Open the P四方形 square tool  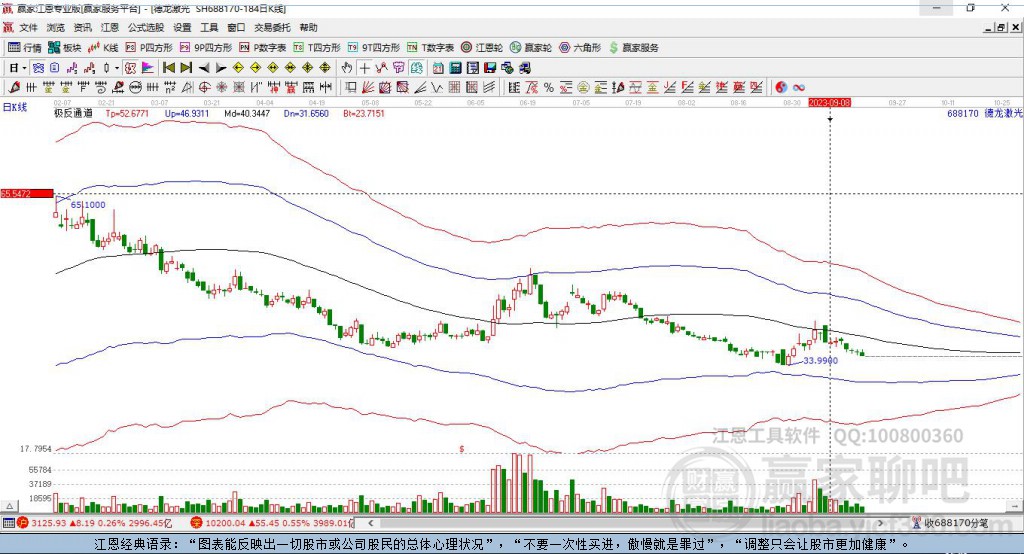pyautogui.click(x=149, y=48)
